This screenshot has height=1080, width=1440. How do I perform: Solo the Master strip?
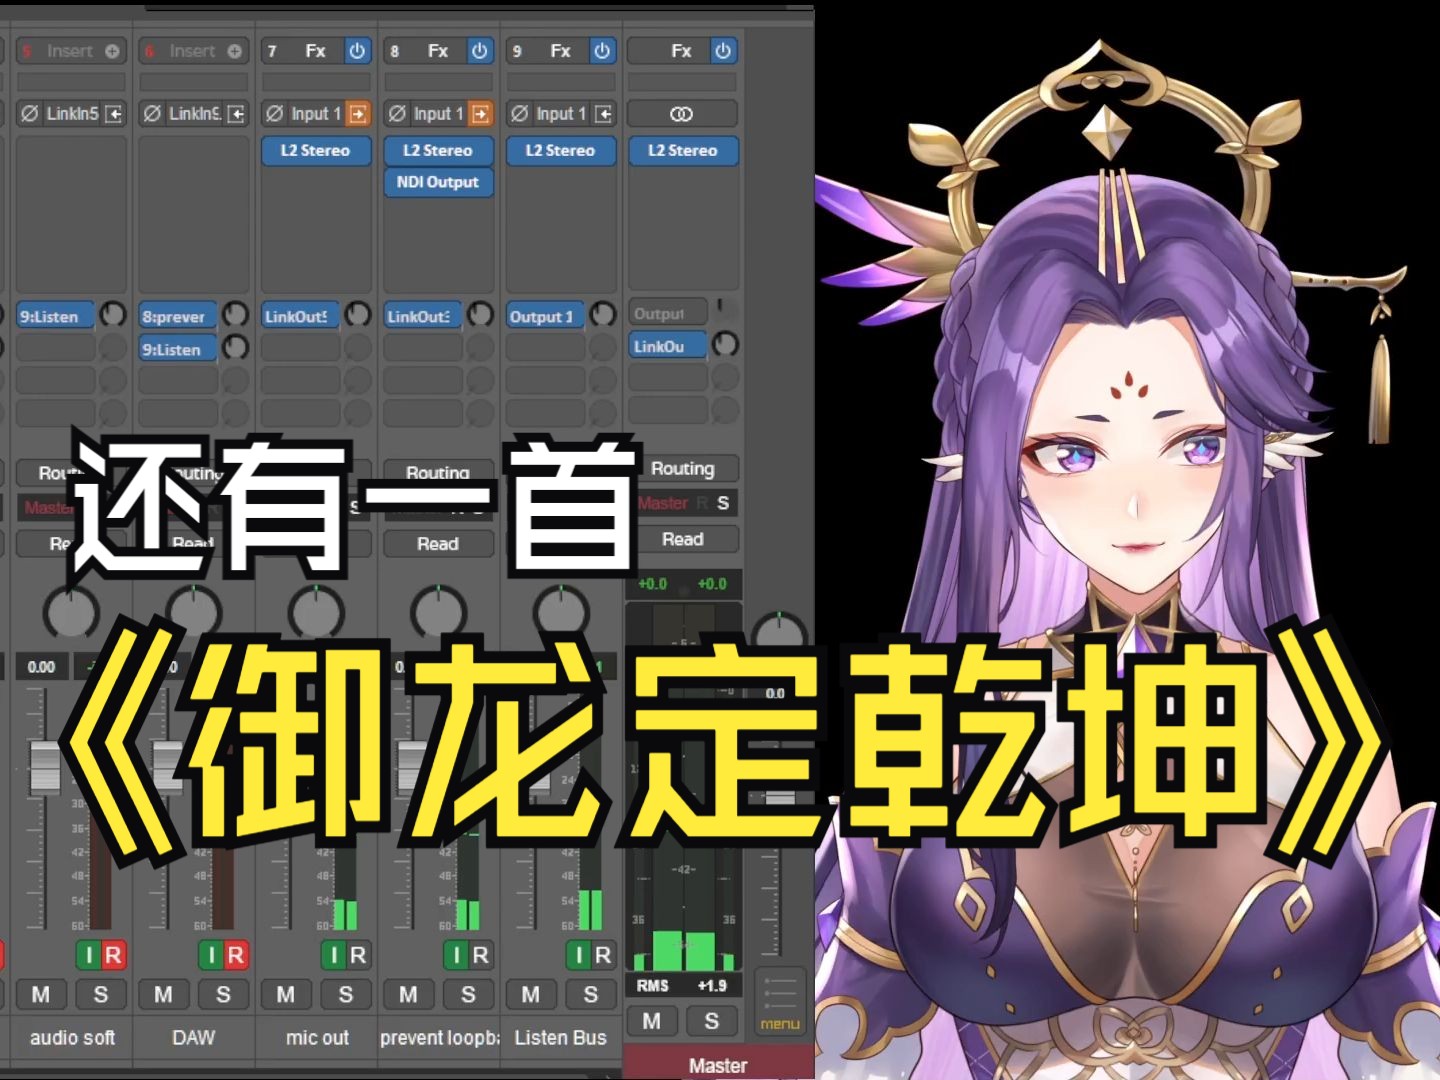click(711, 1021)
